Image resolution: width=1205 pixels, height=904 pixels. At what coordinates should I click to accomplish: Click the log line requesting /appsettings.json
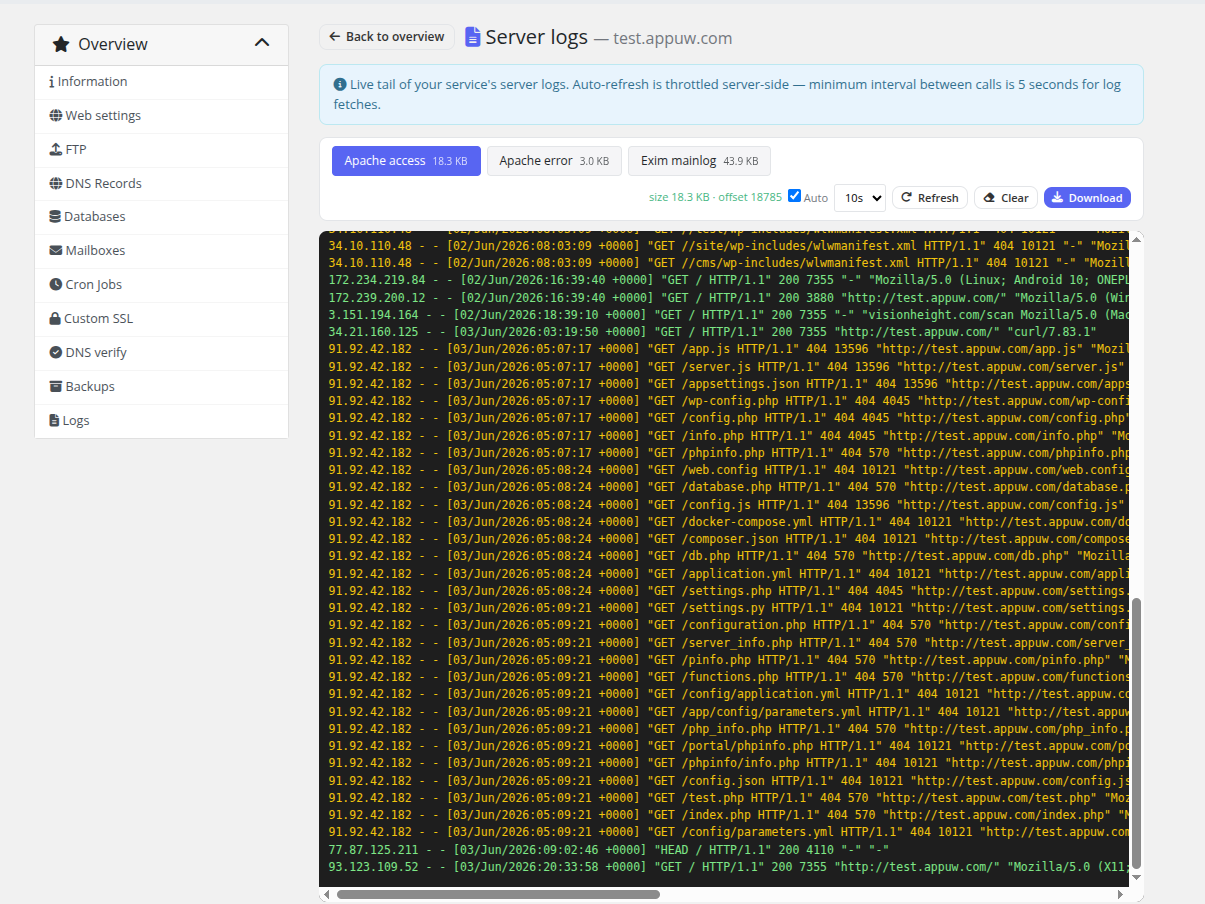[728, 384]
